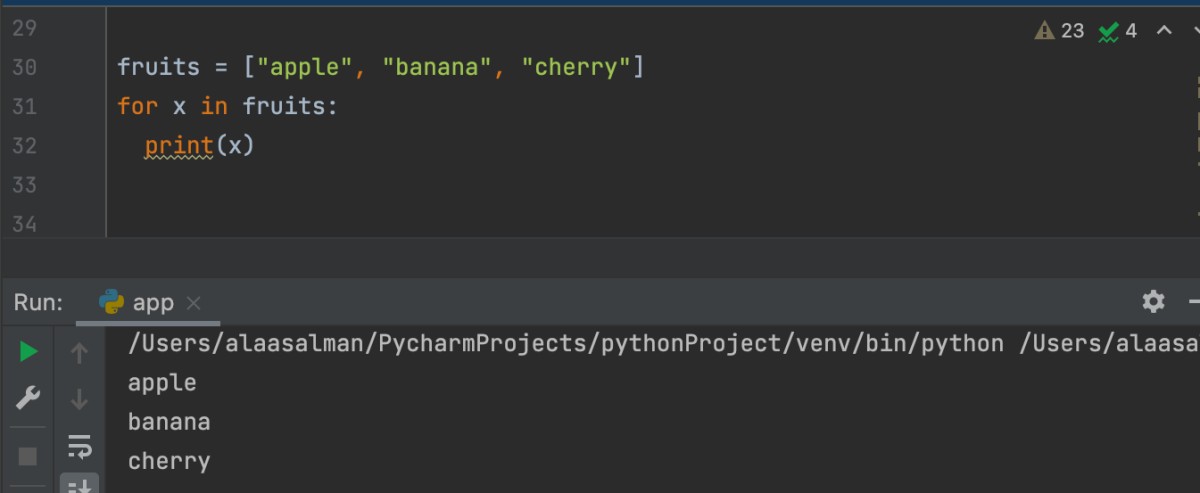Image resolution: width=1200 pixels, height=493 pixels.
Task: Toggle scroll to end in console
Action: (x=80, y=485)
